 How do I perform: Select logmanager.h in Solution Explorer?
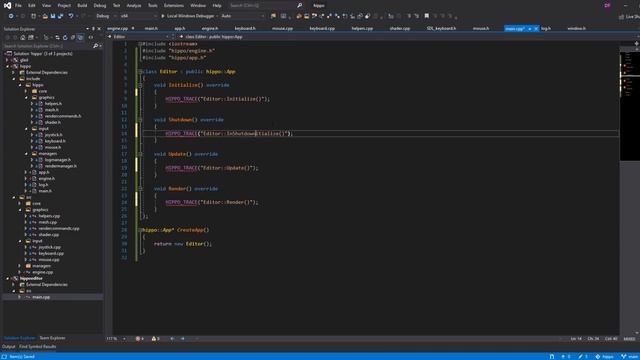[x=58, y=160]
